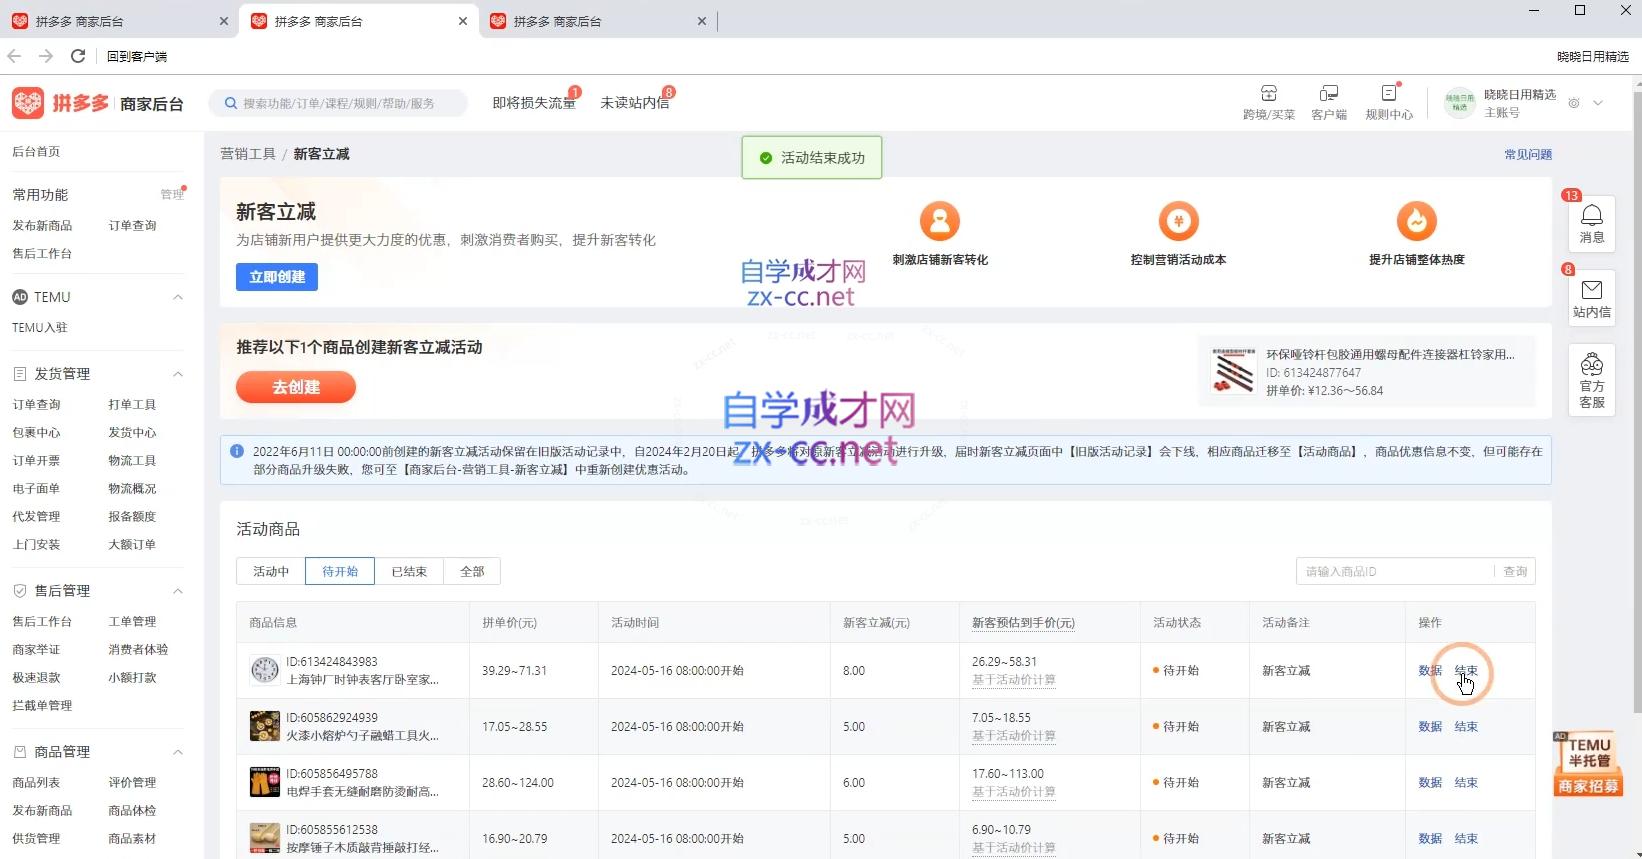Open the 站内信 envelope icon
The height and width of the screenshot is (859, 1642).
(1591, 291)
